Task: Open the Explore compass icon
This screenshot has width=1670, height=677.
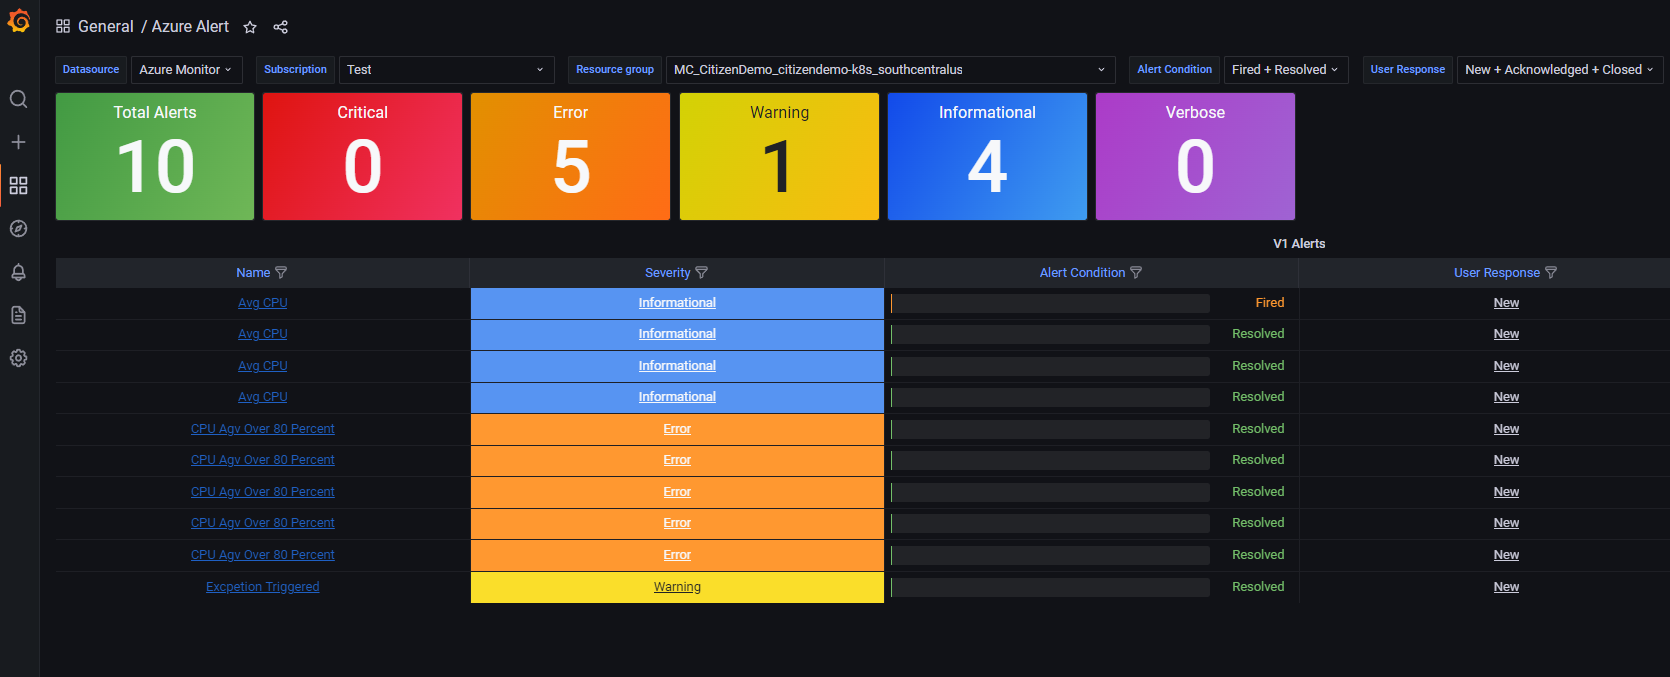Action: pos(18,228)
